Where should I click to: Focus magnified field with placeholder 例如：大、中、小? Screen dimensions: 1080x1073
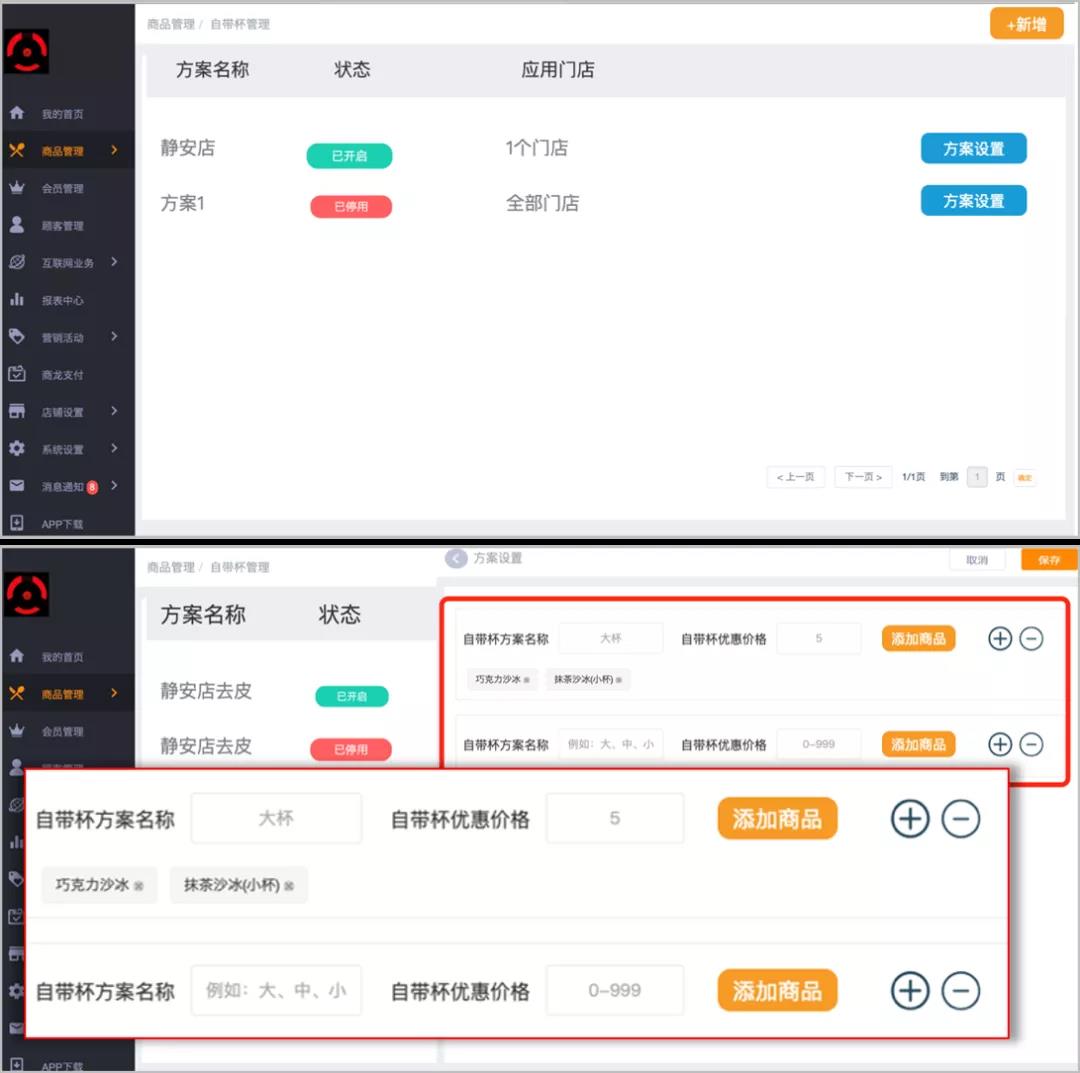(x=276, y=990)
